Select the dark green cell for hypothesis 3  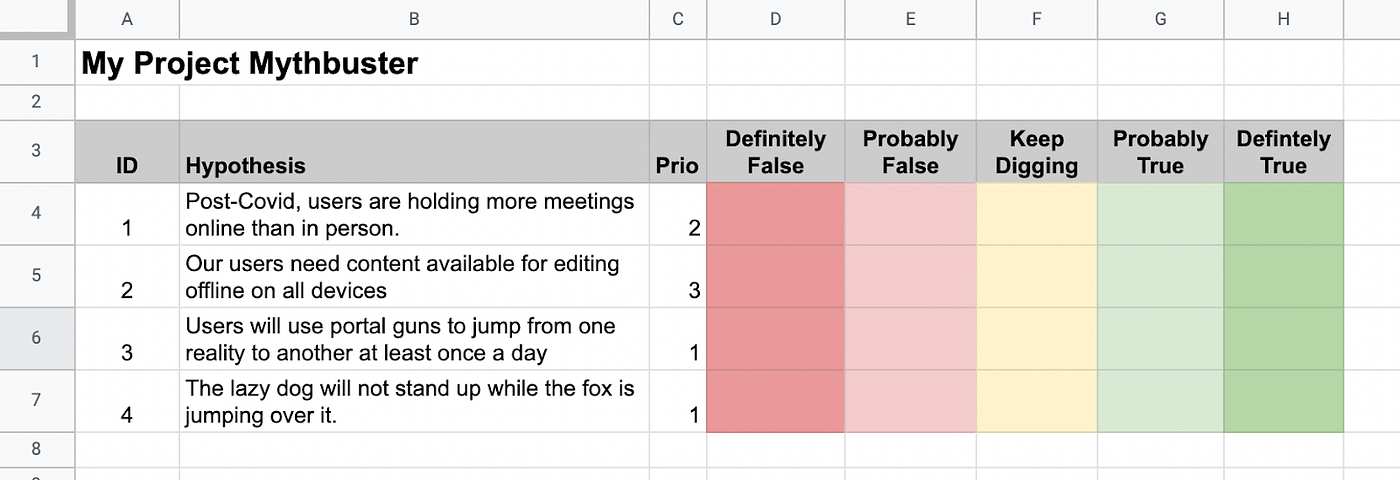(1283, 339)
